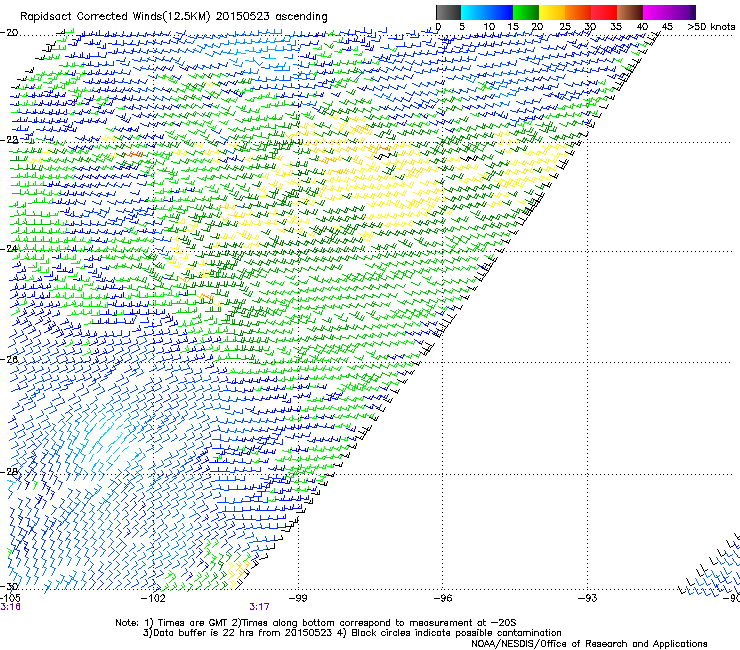Screen dimensions: 740x650
Task: Click the -105 longitude axis label
Action: (10, 598)
